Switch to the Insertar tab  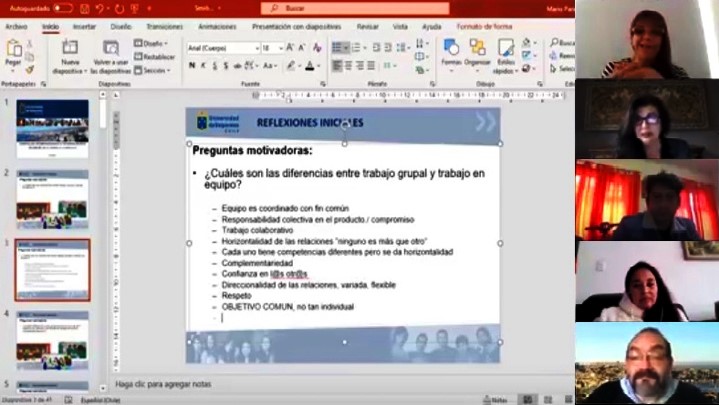[x=84, y=27]
